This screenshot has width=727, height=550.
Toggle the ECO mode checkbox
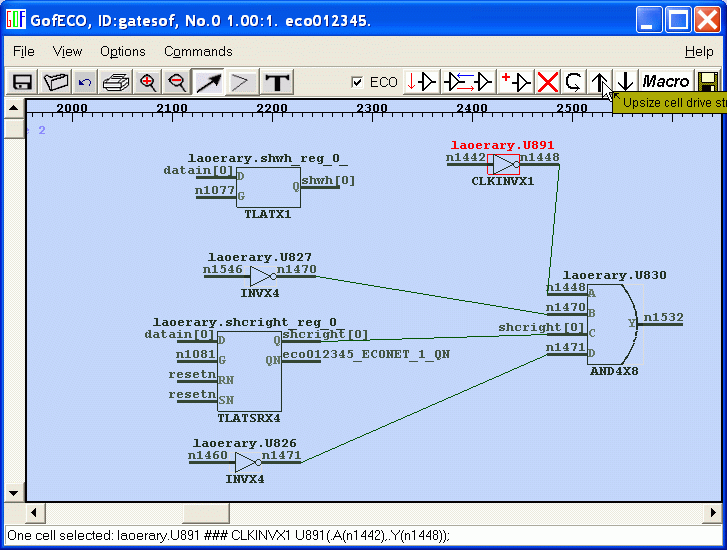coord(357,83)
